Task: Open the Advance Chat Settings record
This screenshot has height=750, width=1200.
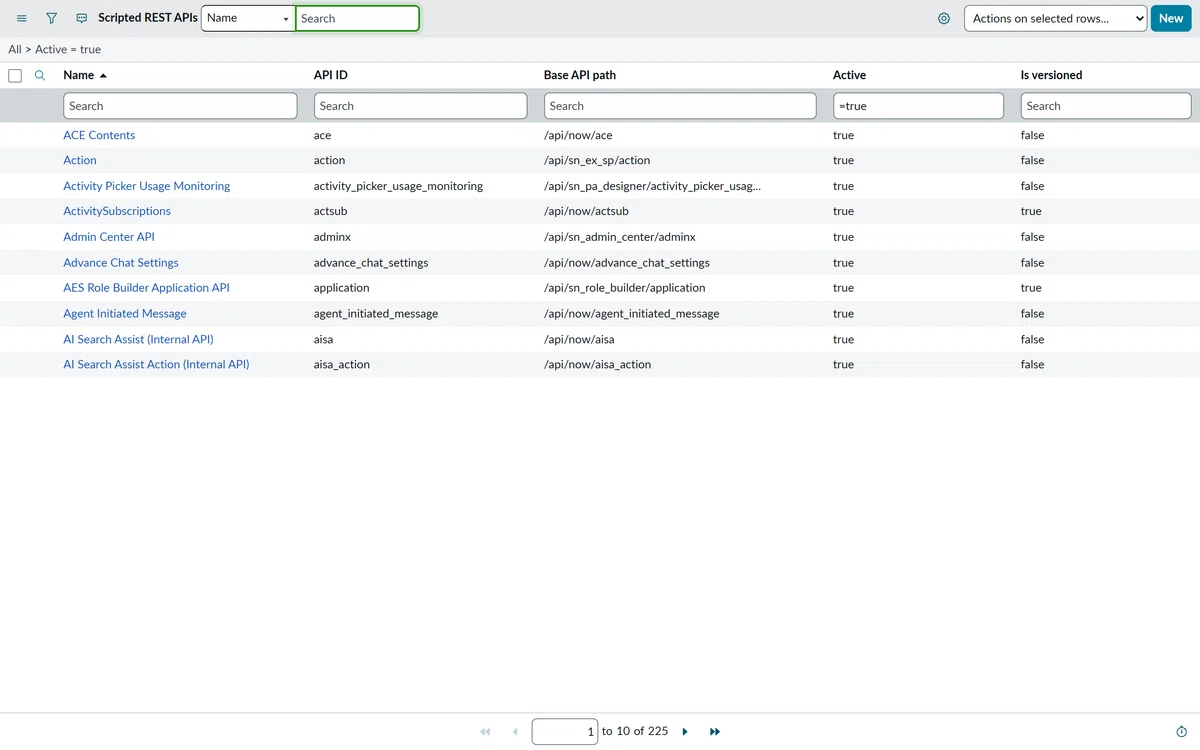Action: 121,263
